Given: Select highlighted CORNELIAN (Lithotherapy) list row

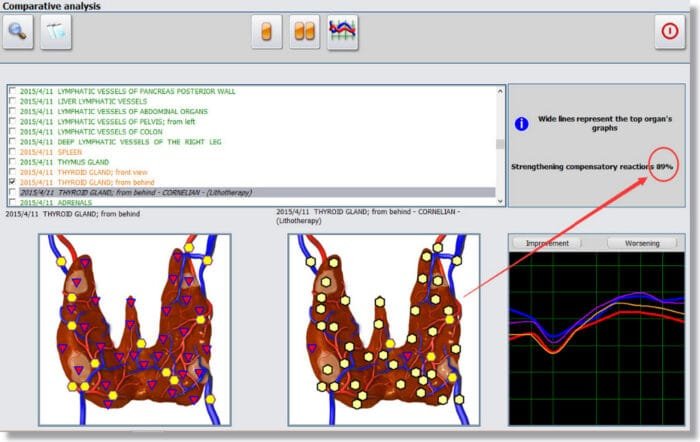Looking at the screenshot, I should 257,192.
